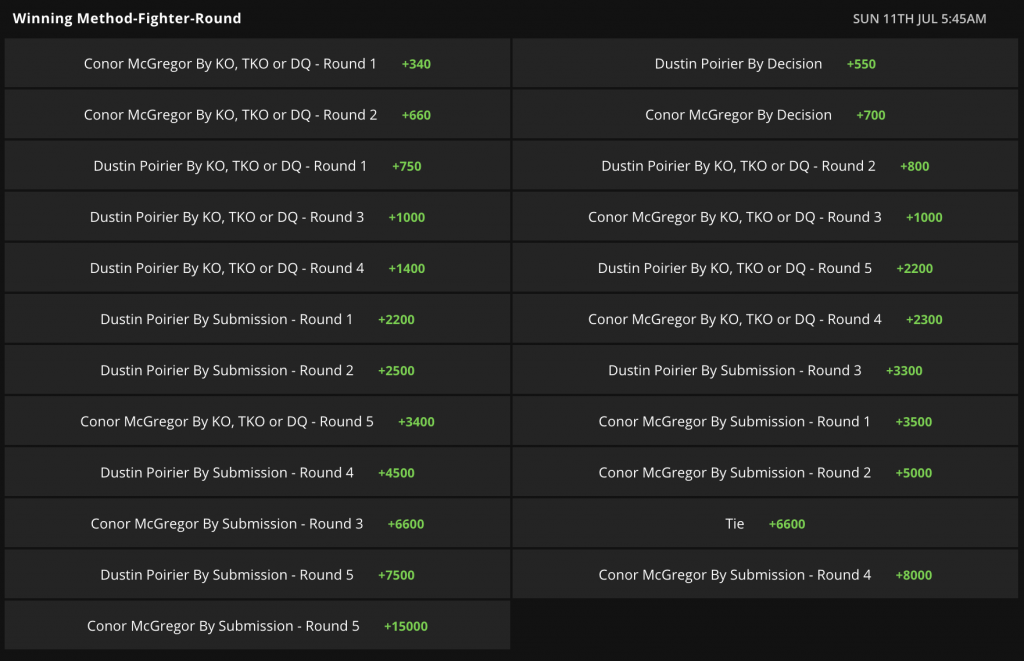
Task: Pick Dustin Poirier By Decision +550
Action: 765,64
